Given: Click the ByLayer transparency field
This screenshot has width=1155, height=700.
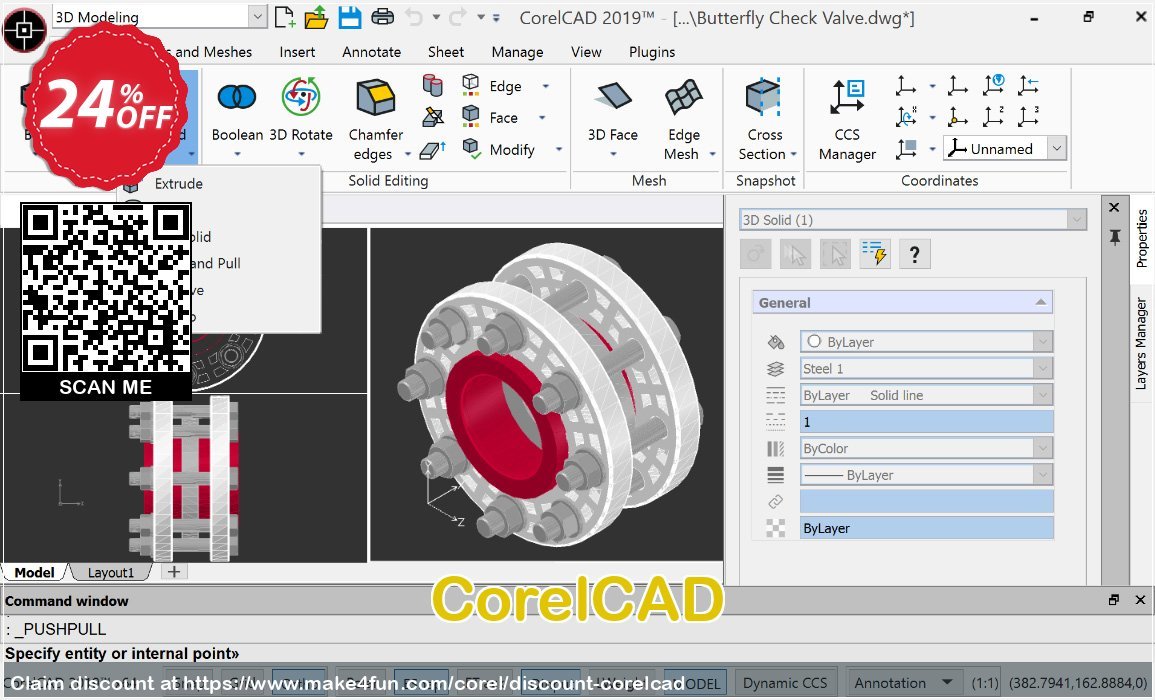Looking at the screenshot, I should click(927, 528).
